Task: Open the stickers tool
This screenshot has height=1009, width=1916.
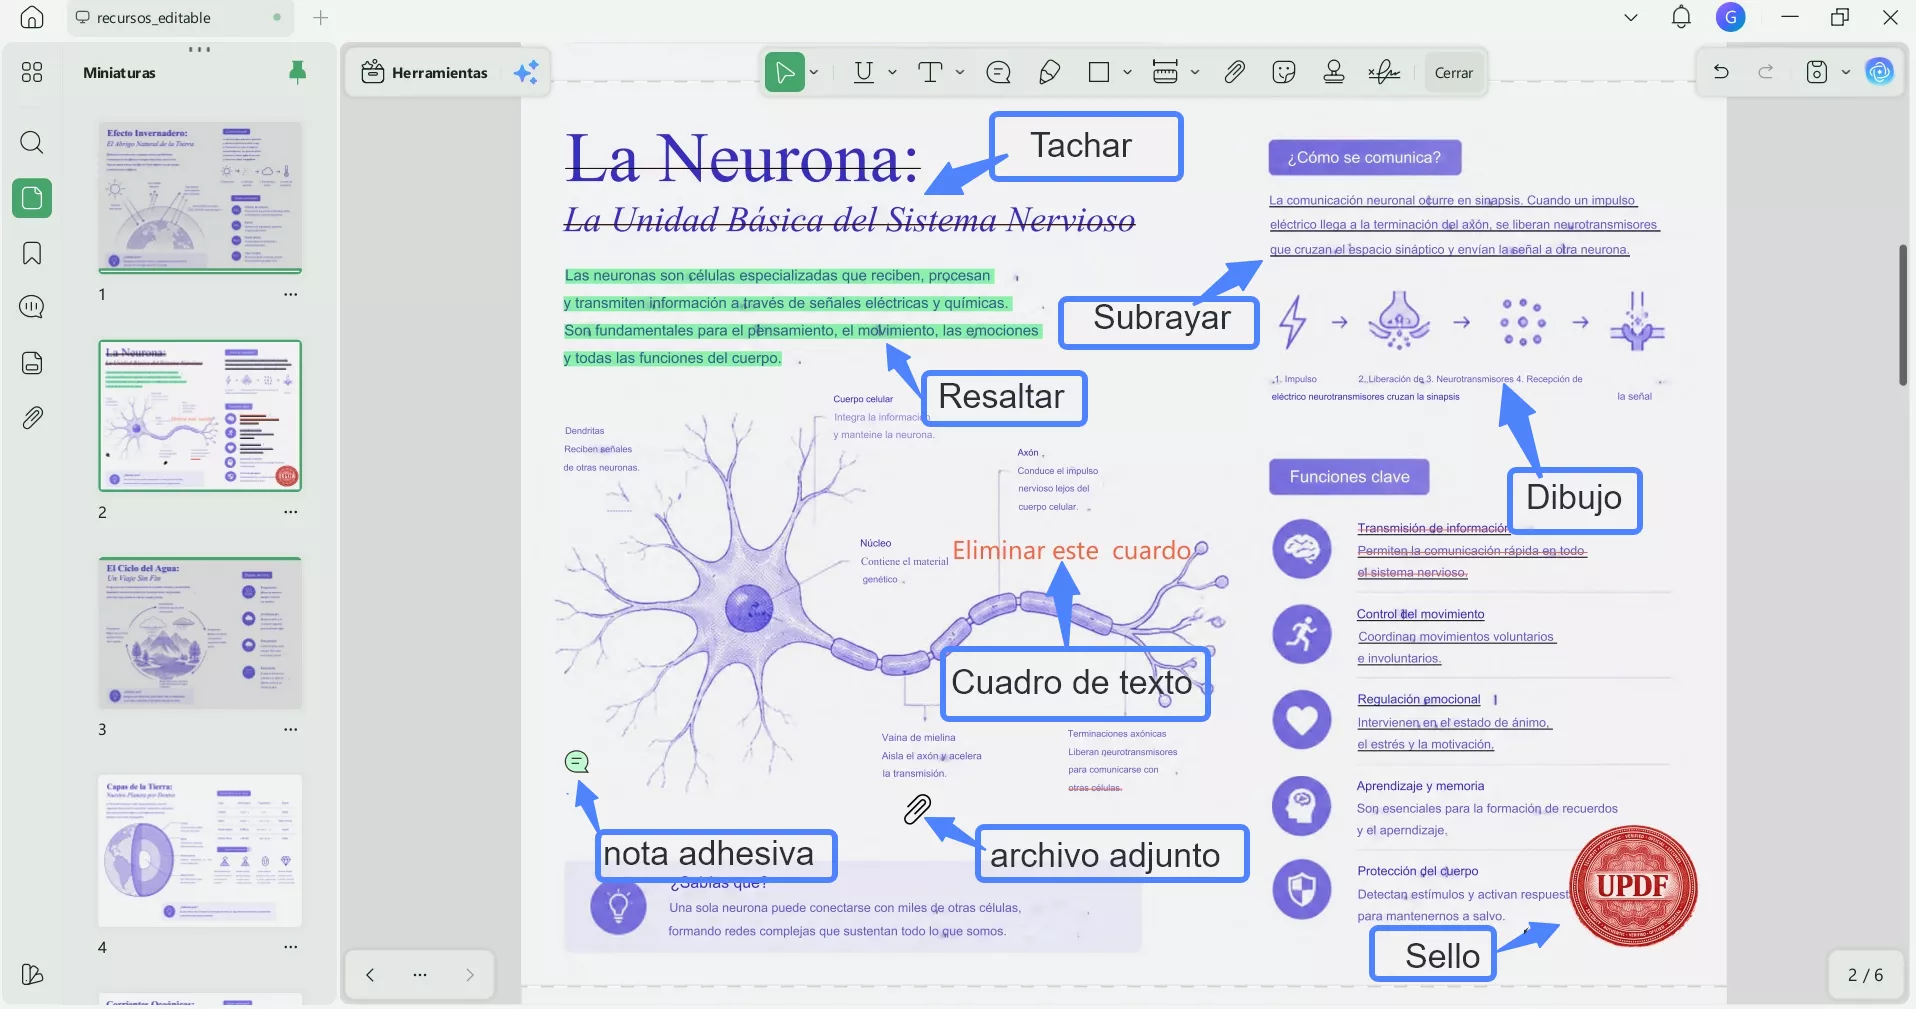Action: [1284, 72]
